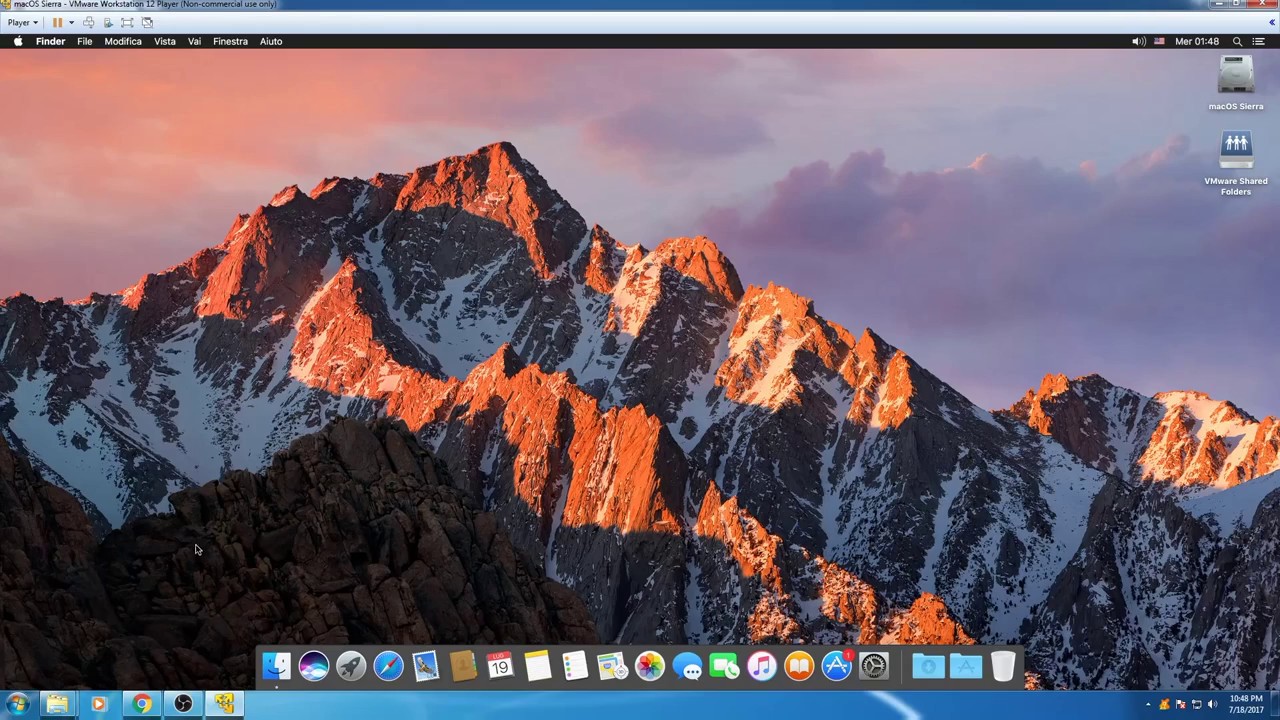Launch Siri from the dock
The height and width of the screenshot is (720, 1280).
pyautogui.click(x=314, y=666)
